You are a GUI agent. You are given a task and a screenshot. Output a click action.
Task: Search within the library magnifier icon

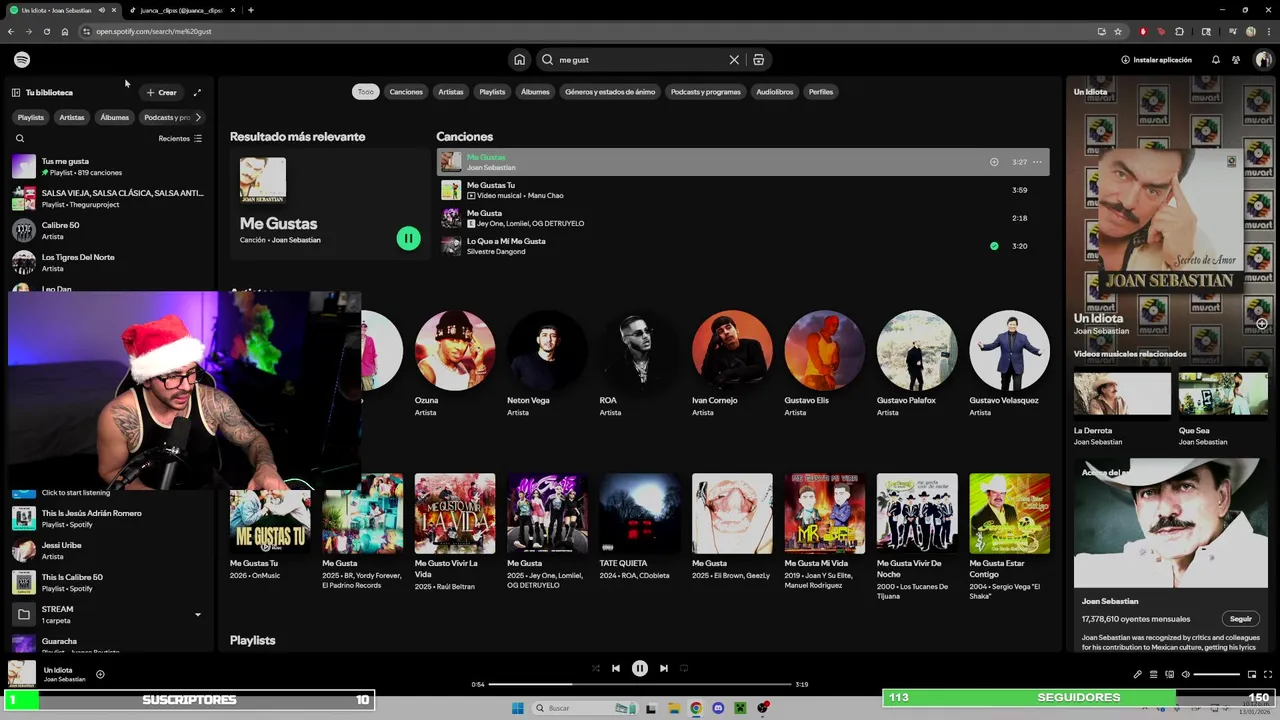click(19, 139)
